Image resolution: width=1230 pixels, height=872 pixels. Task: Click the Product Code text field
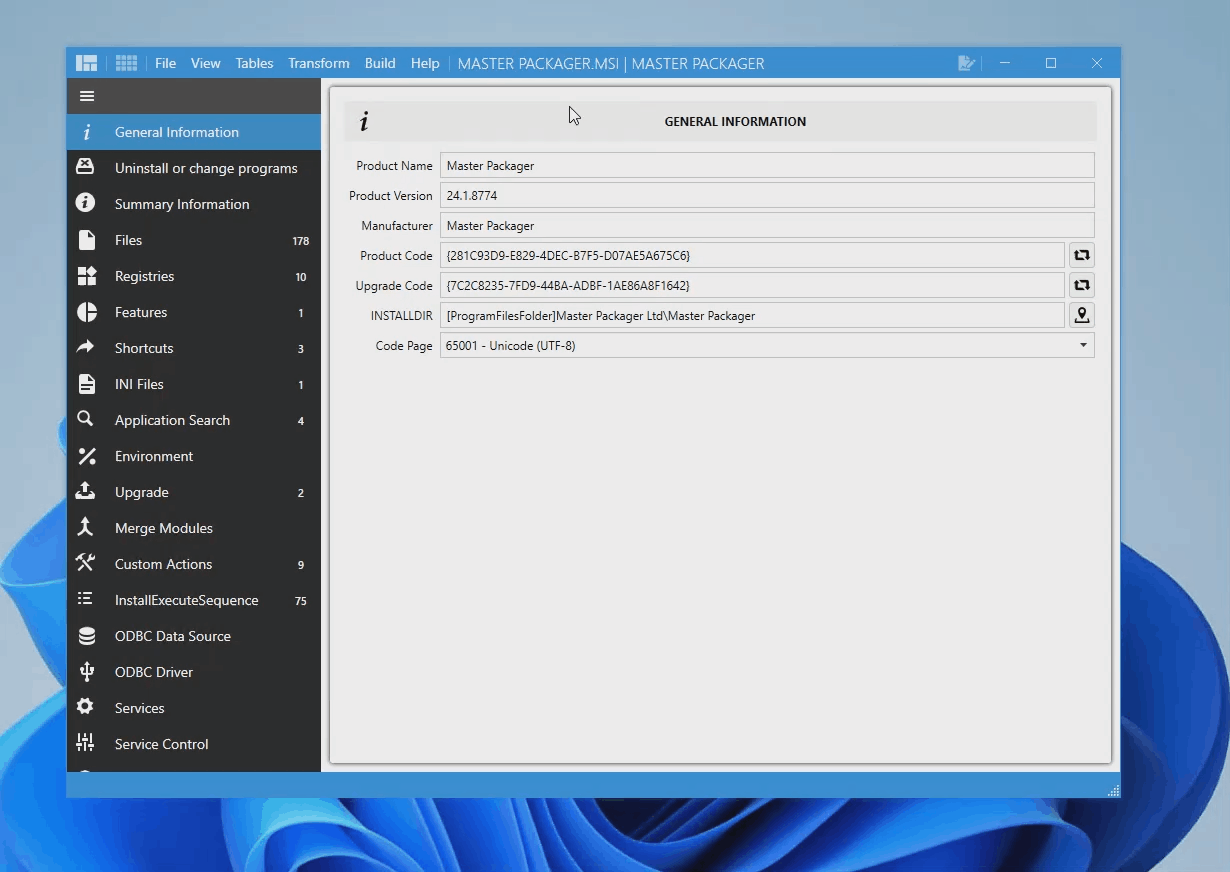pos(752,256)
